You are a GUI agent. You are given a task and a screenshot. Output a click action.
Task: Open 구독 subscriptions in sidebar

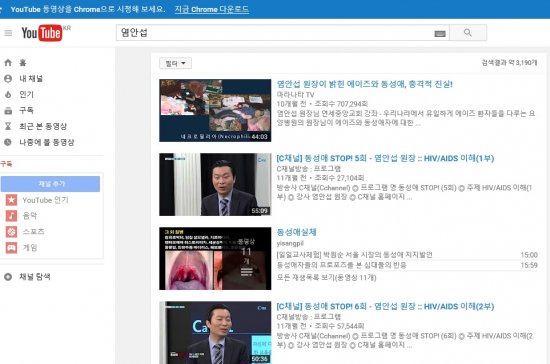[x=26, y=110]
